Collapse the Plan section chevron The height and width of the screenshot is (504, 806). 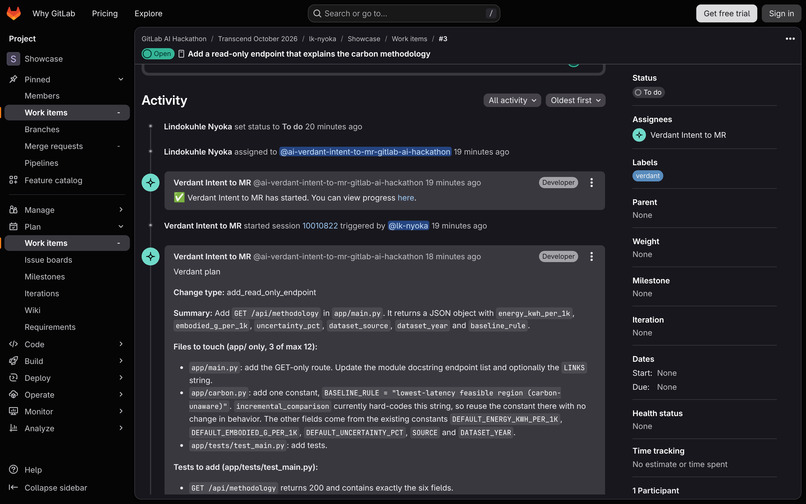tap(121, 226)
